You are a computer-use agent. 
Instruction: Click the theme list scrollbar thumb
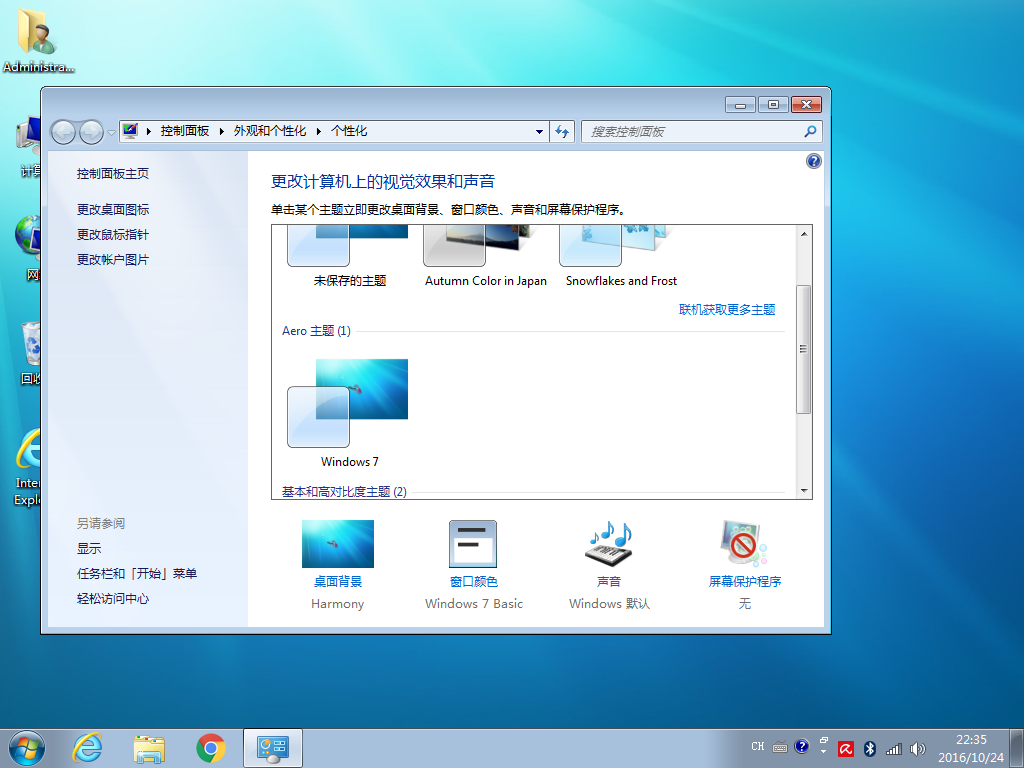pos(804,349)
